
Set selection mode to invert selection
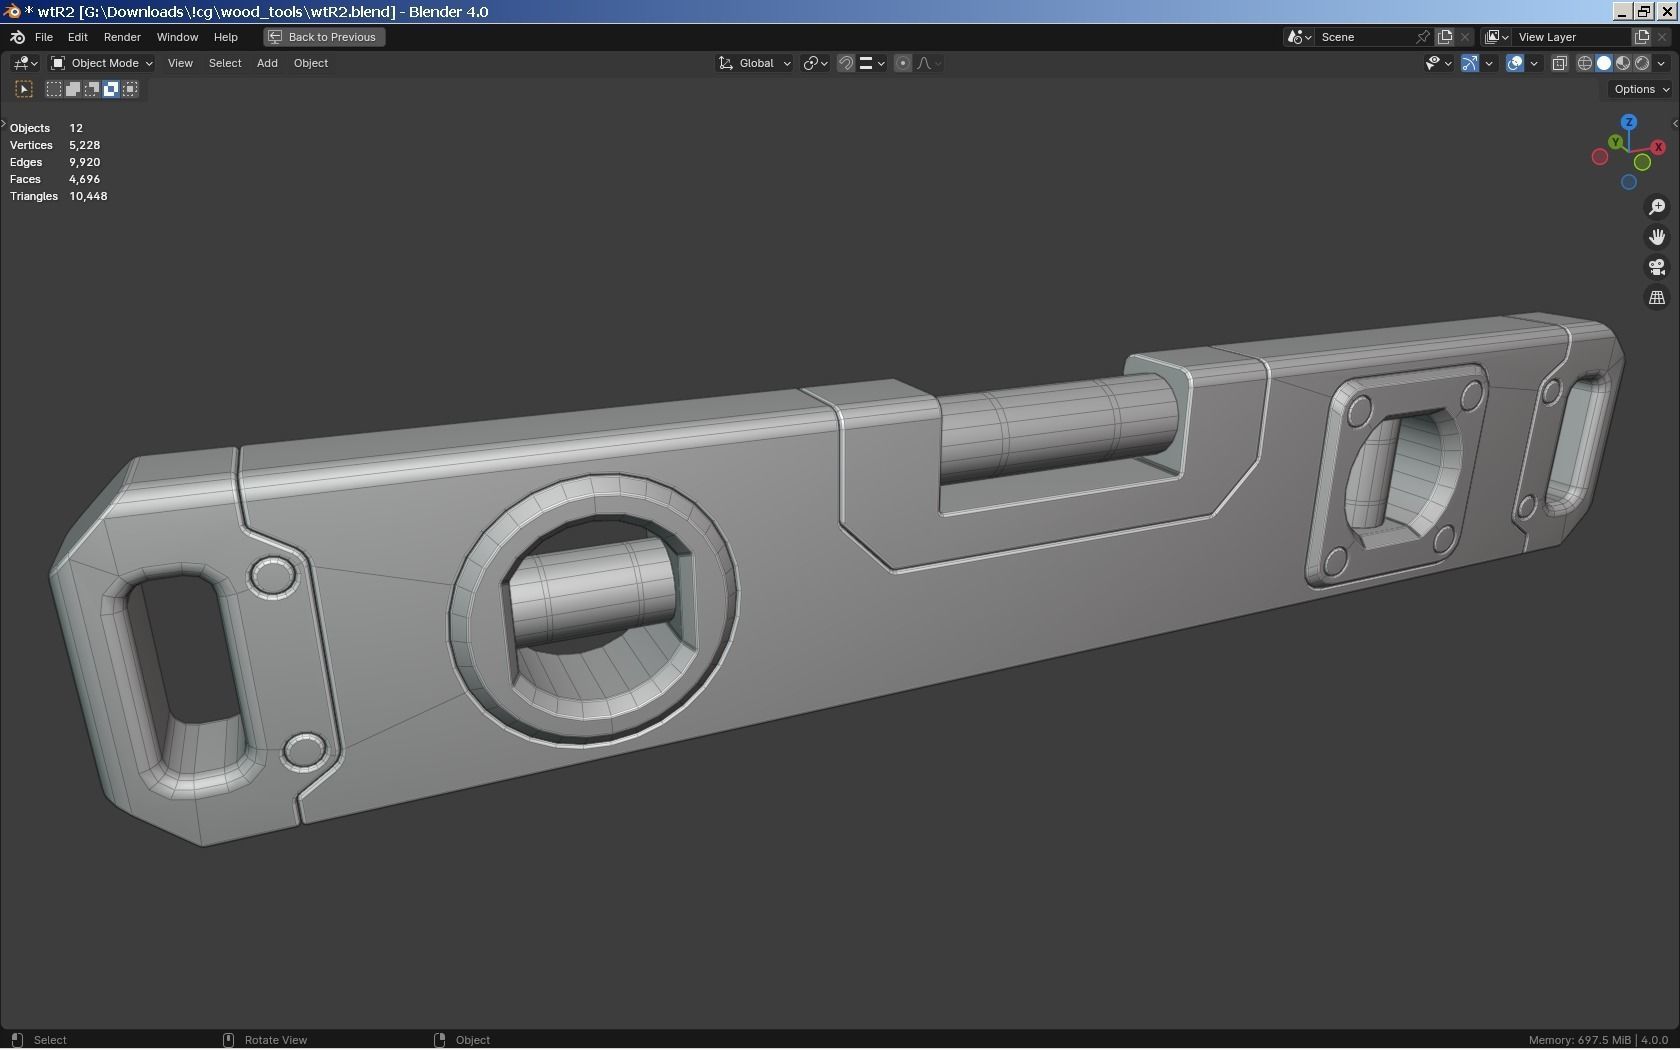click(111, 89)
